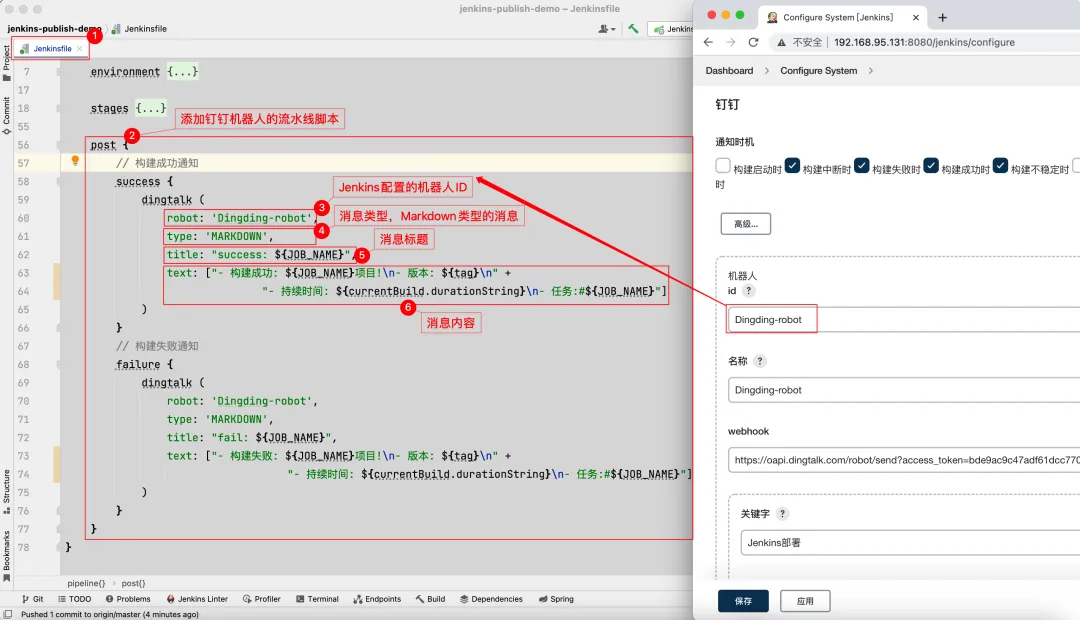Expand the folded stages block
The image size is (1080, 620).
[151, 108]
